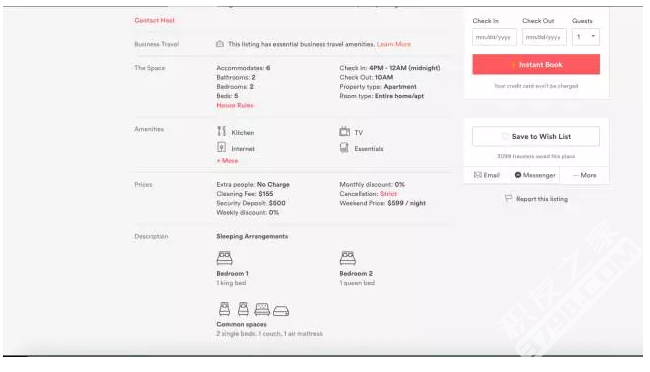The width and height of the screenshot is (650, 372).
Task: Select the 'Cleaning Fee: $155' text
Action: (245, 194)
